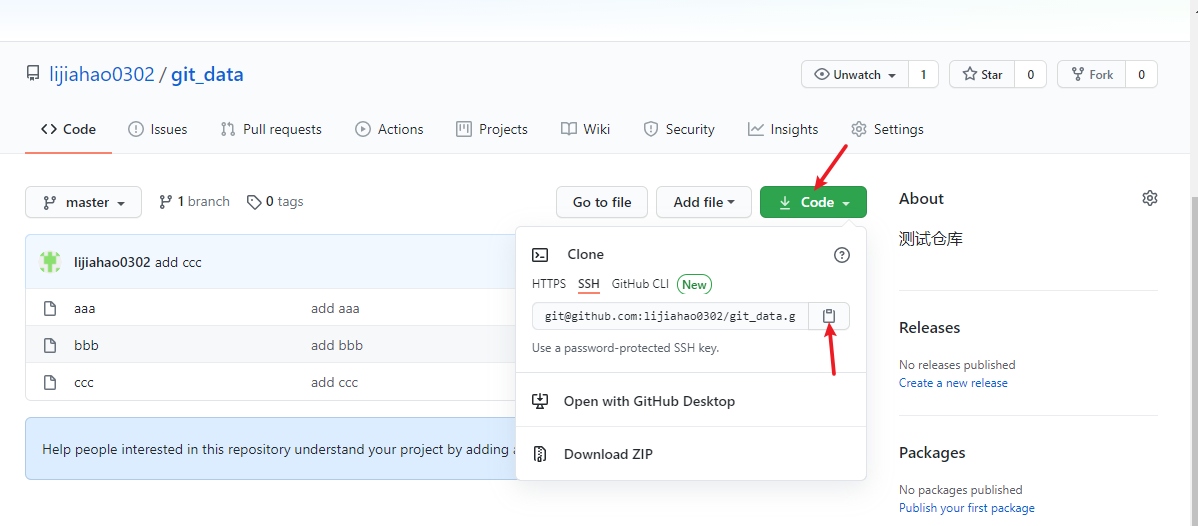
Task: Open watchers count of 1
Action: 923,74
